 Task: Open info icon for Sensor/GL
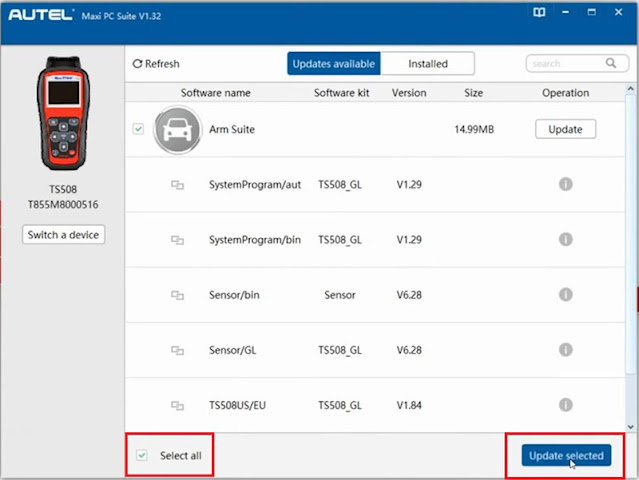pyautogui.click(x=565, y=350)
